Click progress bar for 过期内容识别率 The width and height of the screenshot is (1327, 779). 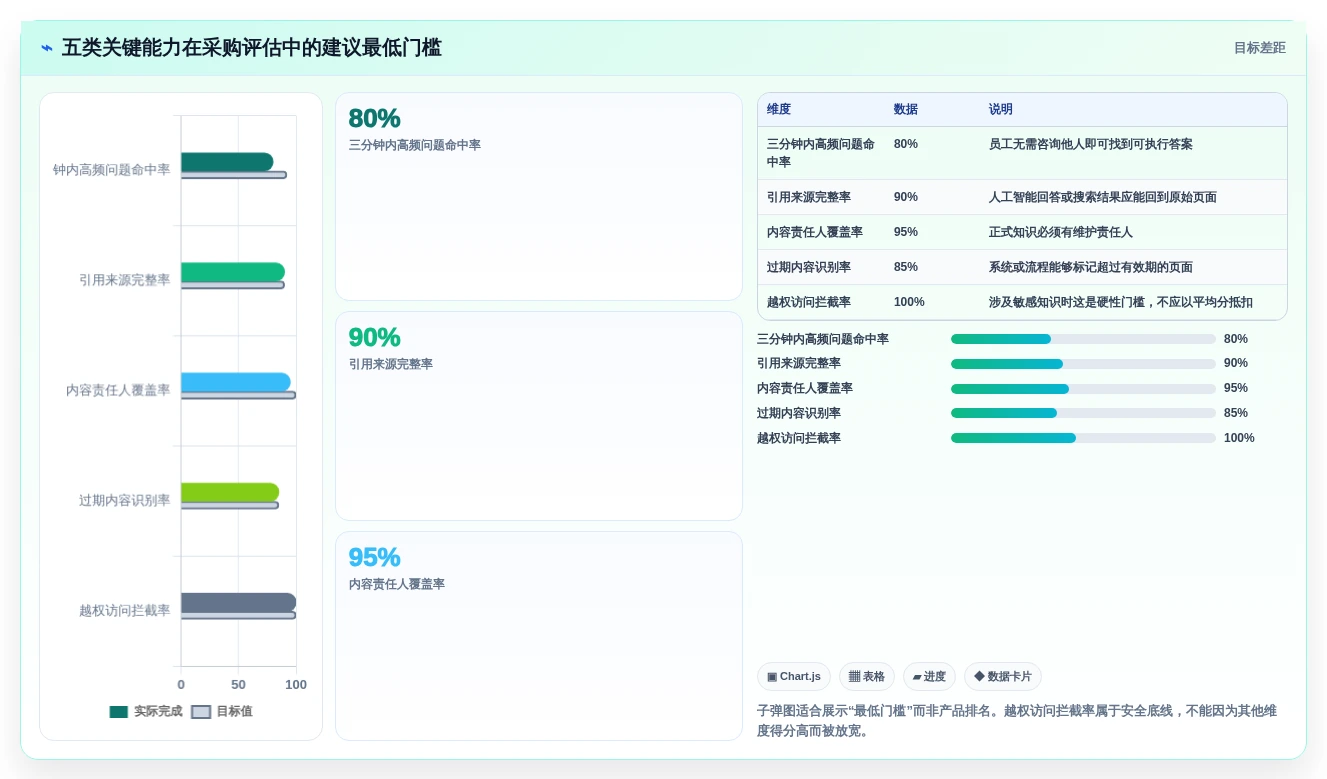[x=1083, y=413]
